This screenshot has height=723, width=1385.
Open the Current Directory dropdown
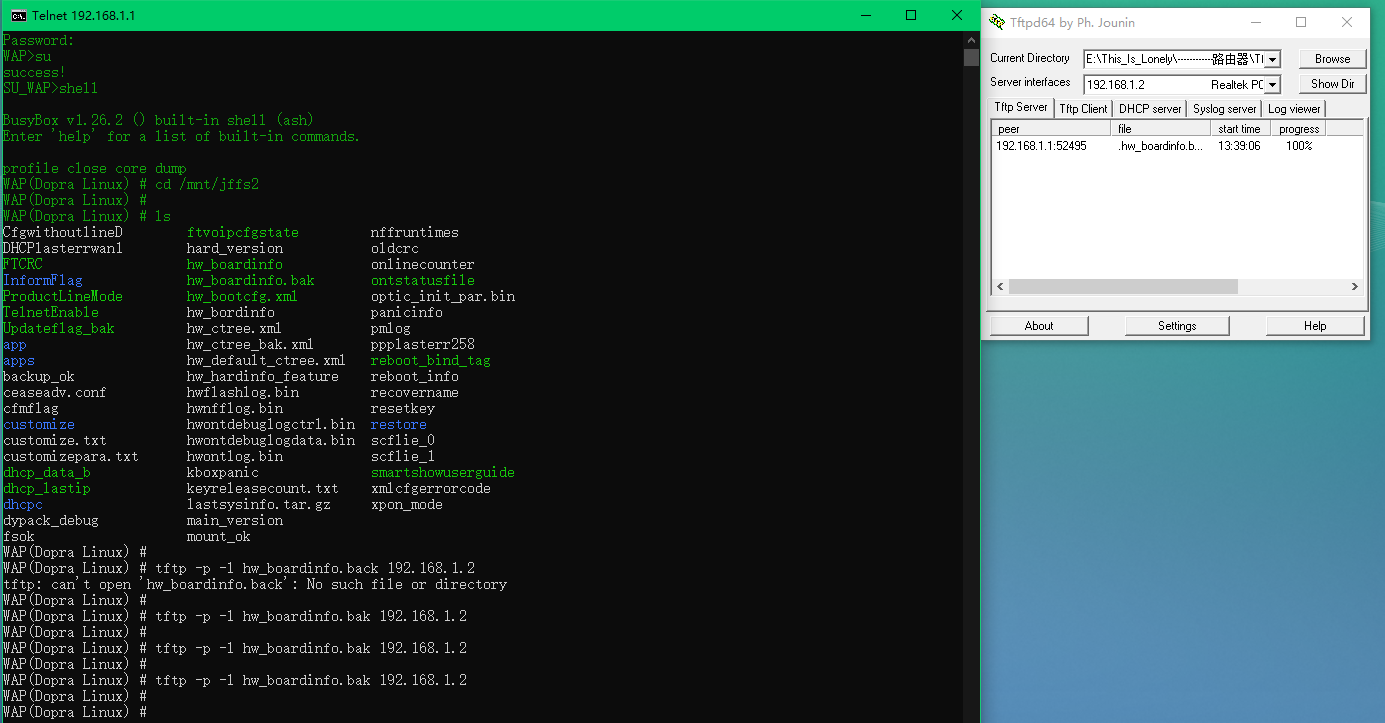click(1273, 60)
